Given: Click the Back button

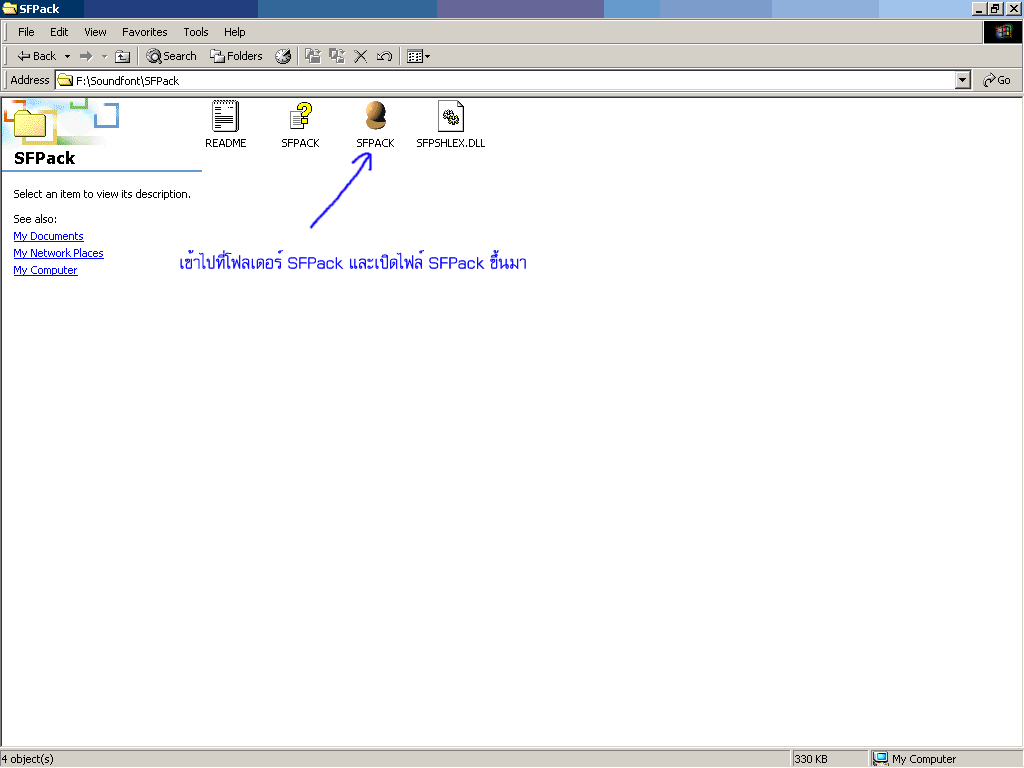Looking at the screenshot, I should 37,56.
